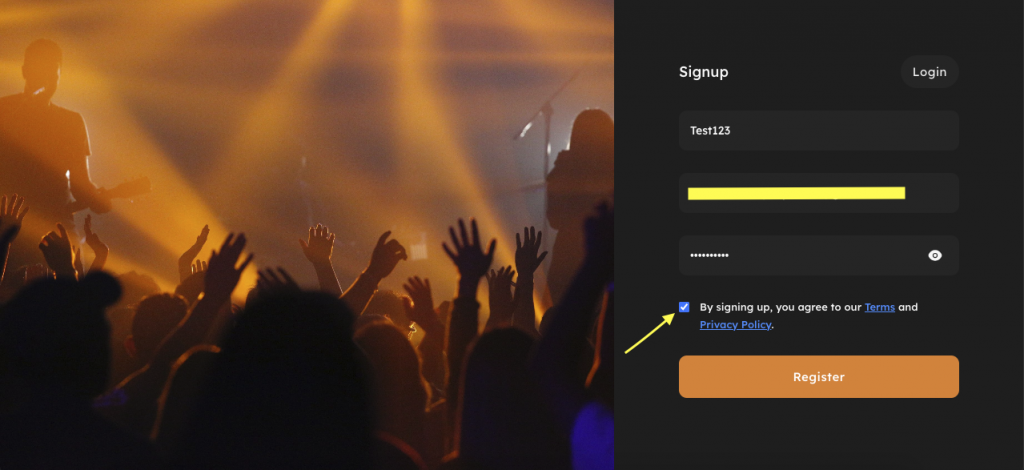1024x470 pixels.
Task: Toggle password visibility eye icon
Action: (x=935, y=255)
